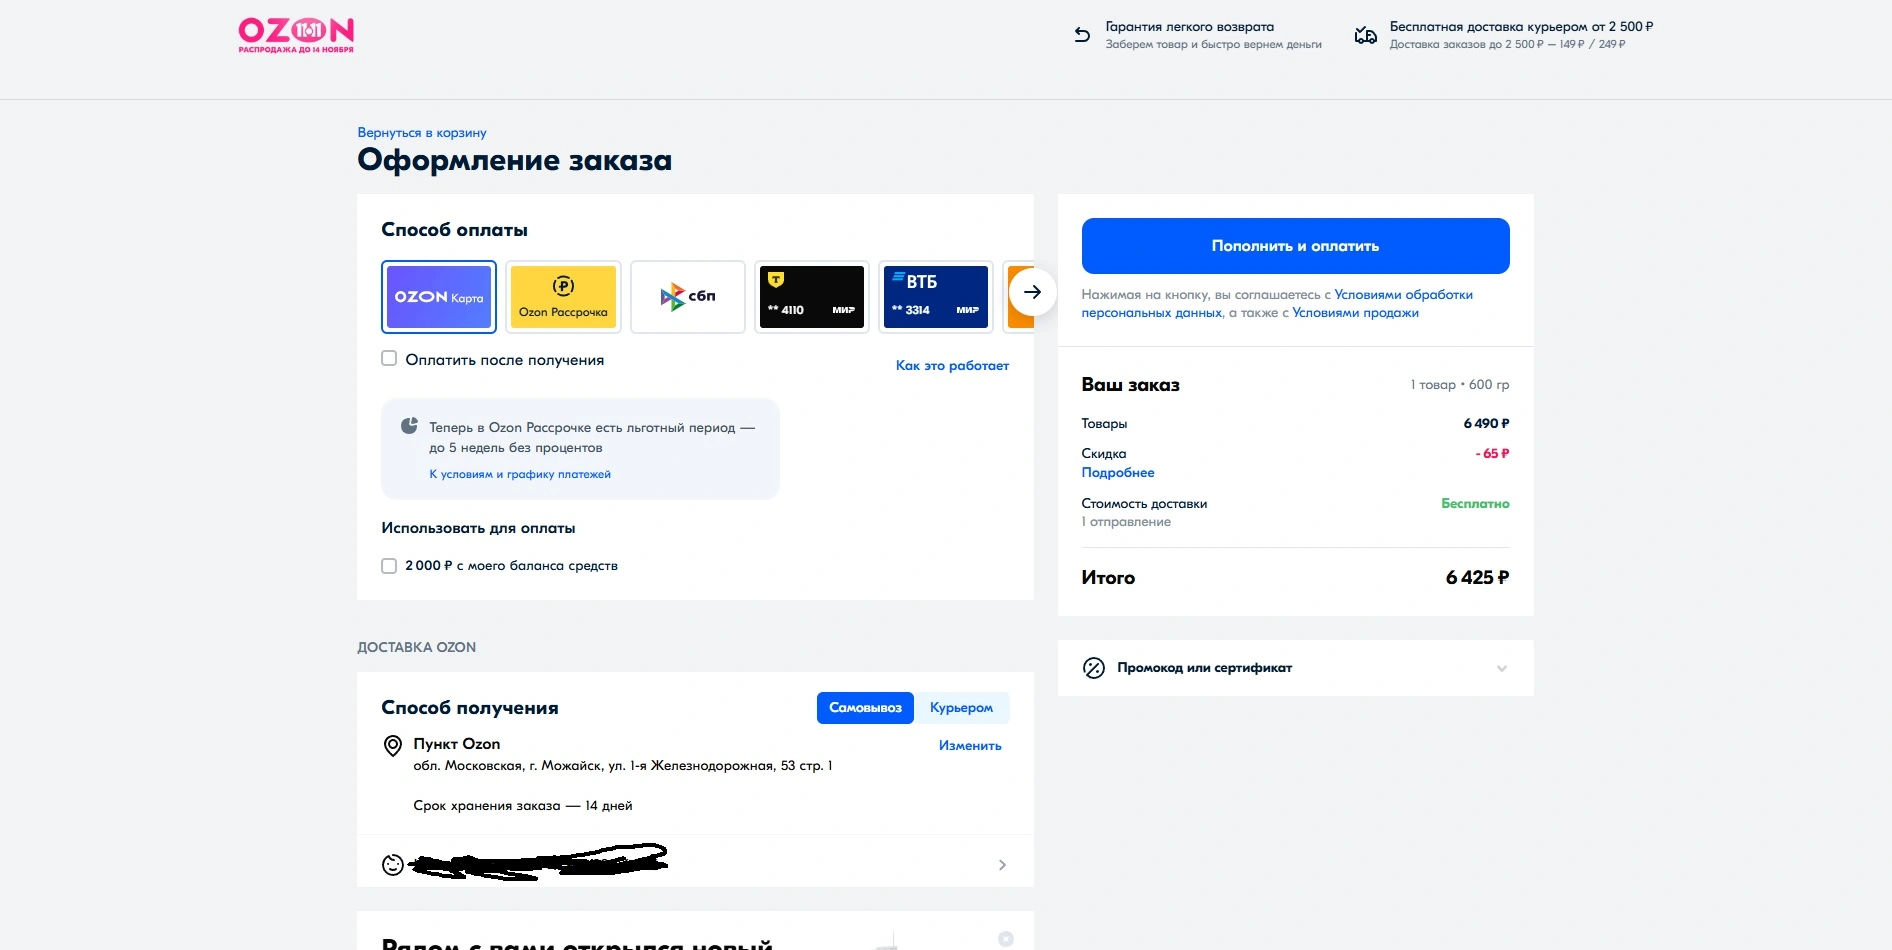The width and height of the screenshot is (1892, 950).
Task: Select Ozon Карта payment method
Action: 439,297
